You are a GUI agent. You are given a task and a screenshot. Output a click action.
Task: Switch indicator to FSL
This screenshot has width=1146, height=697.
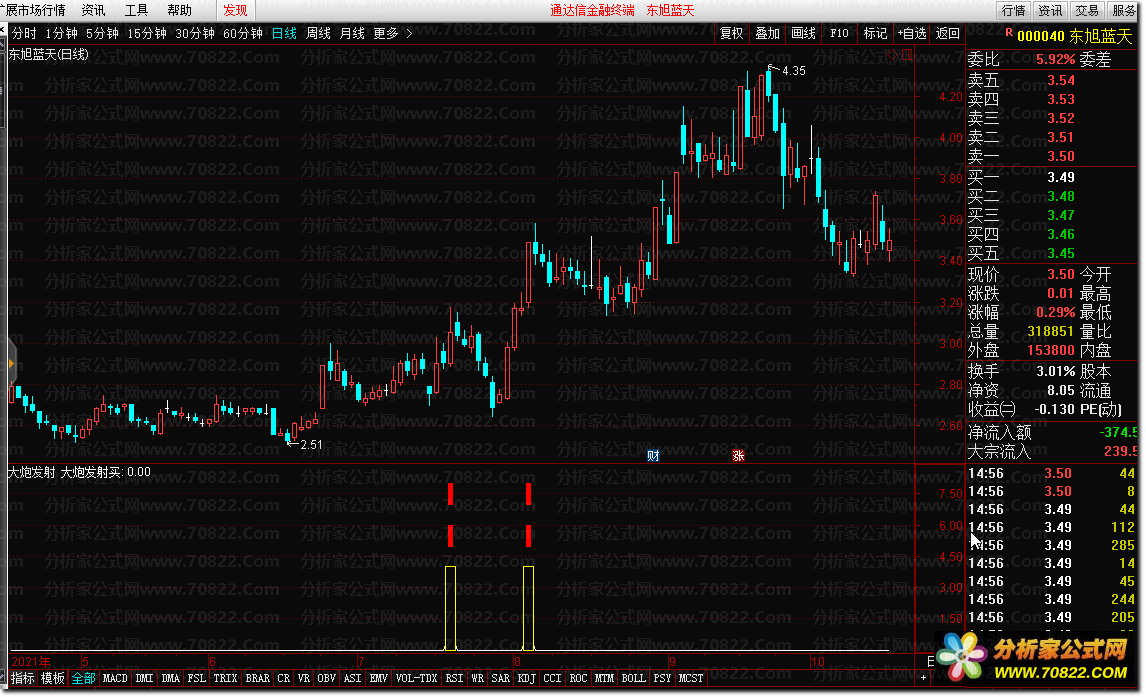click(196, 678)
